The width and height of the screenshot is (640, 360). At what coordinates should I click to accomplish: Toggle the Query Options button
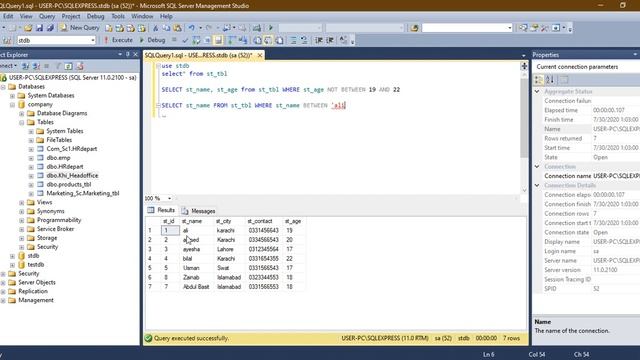coord(207,40)
